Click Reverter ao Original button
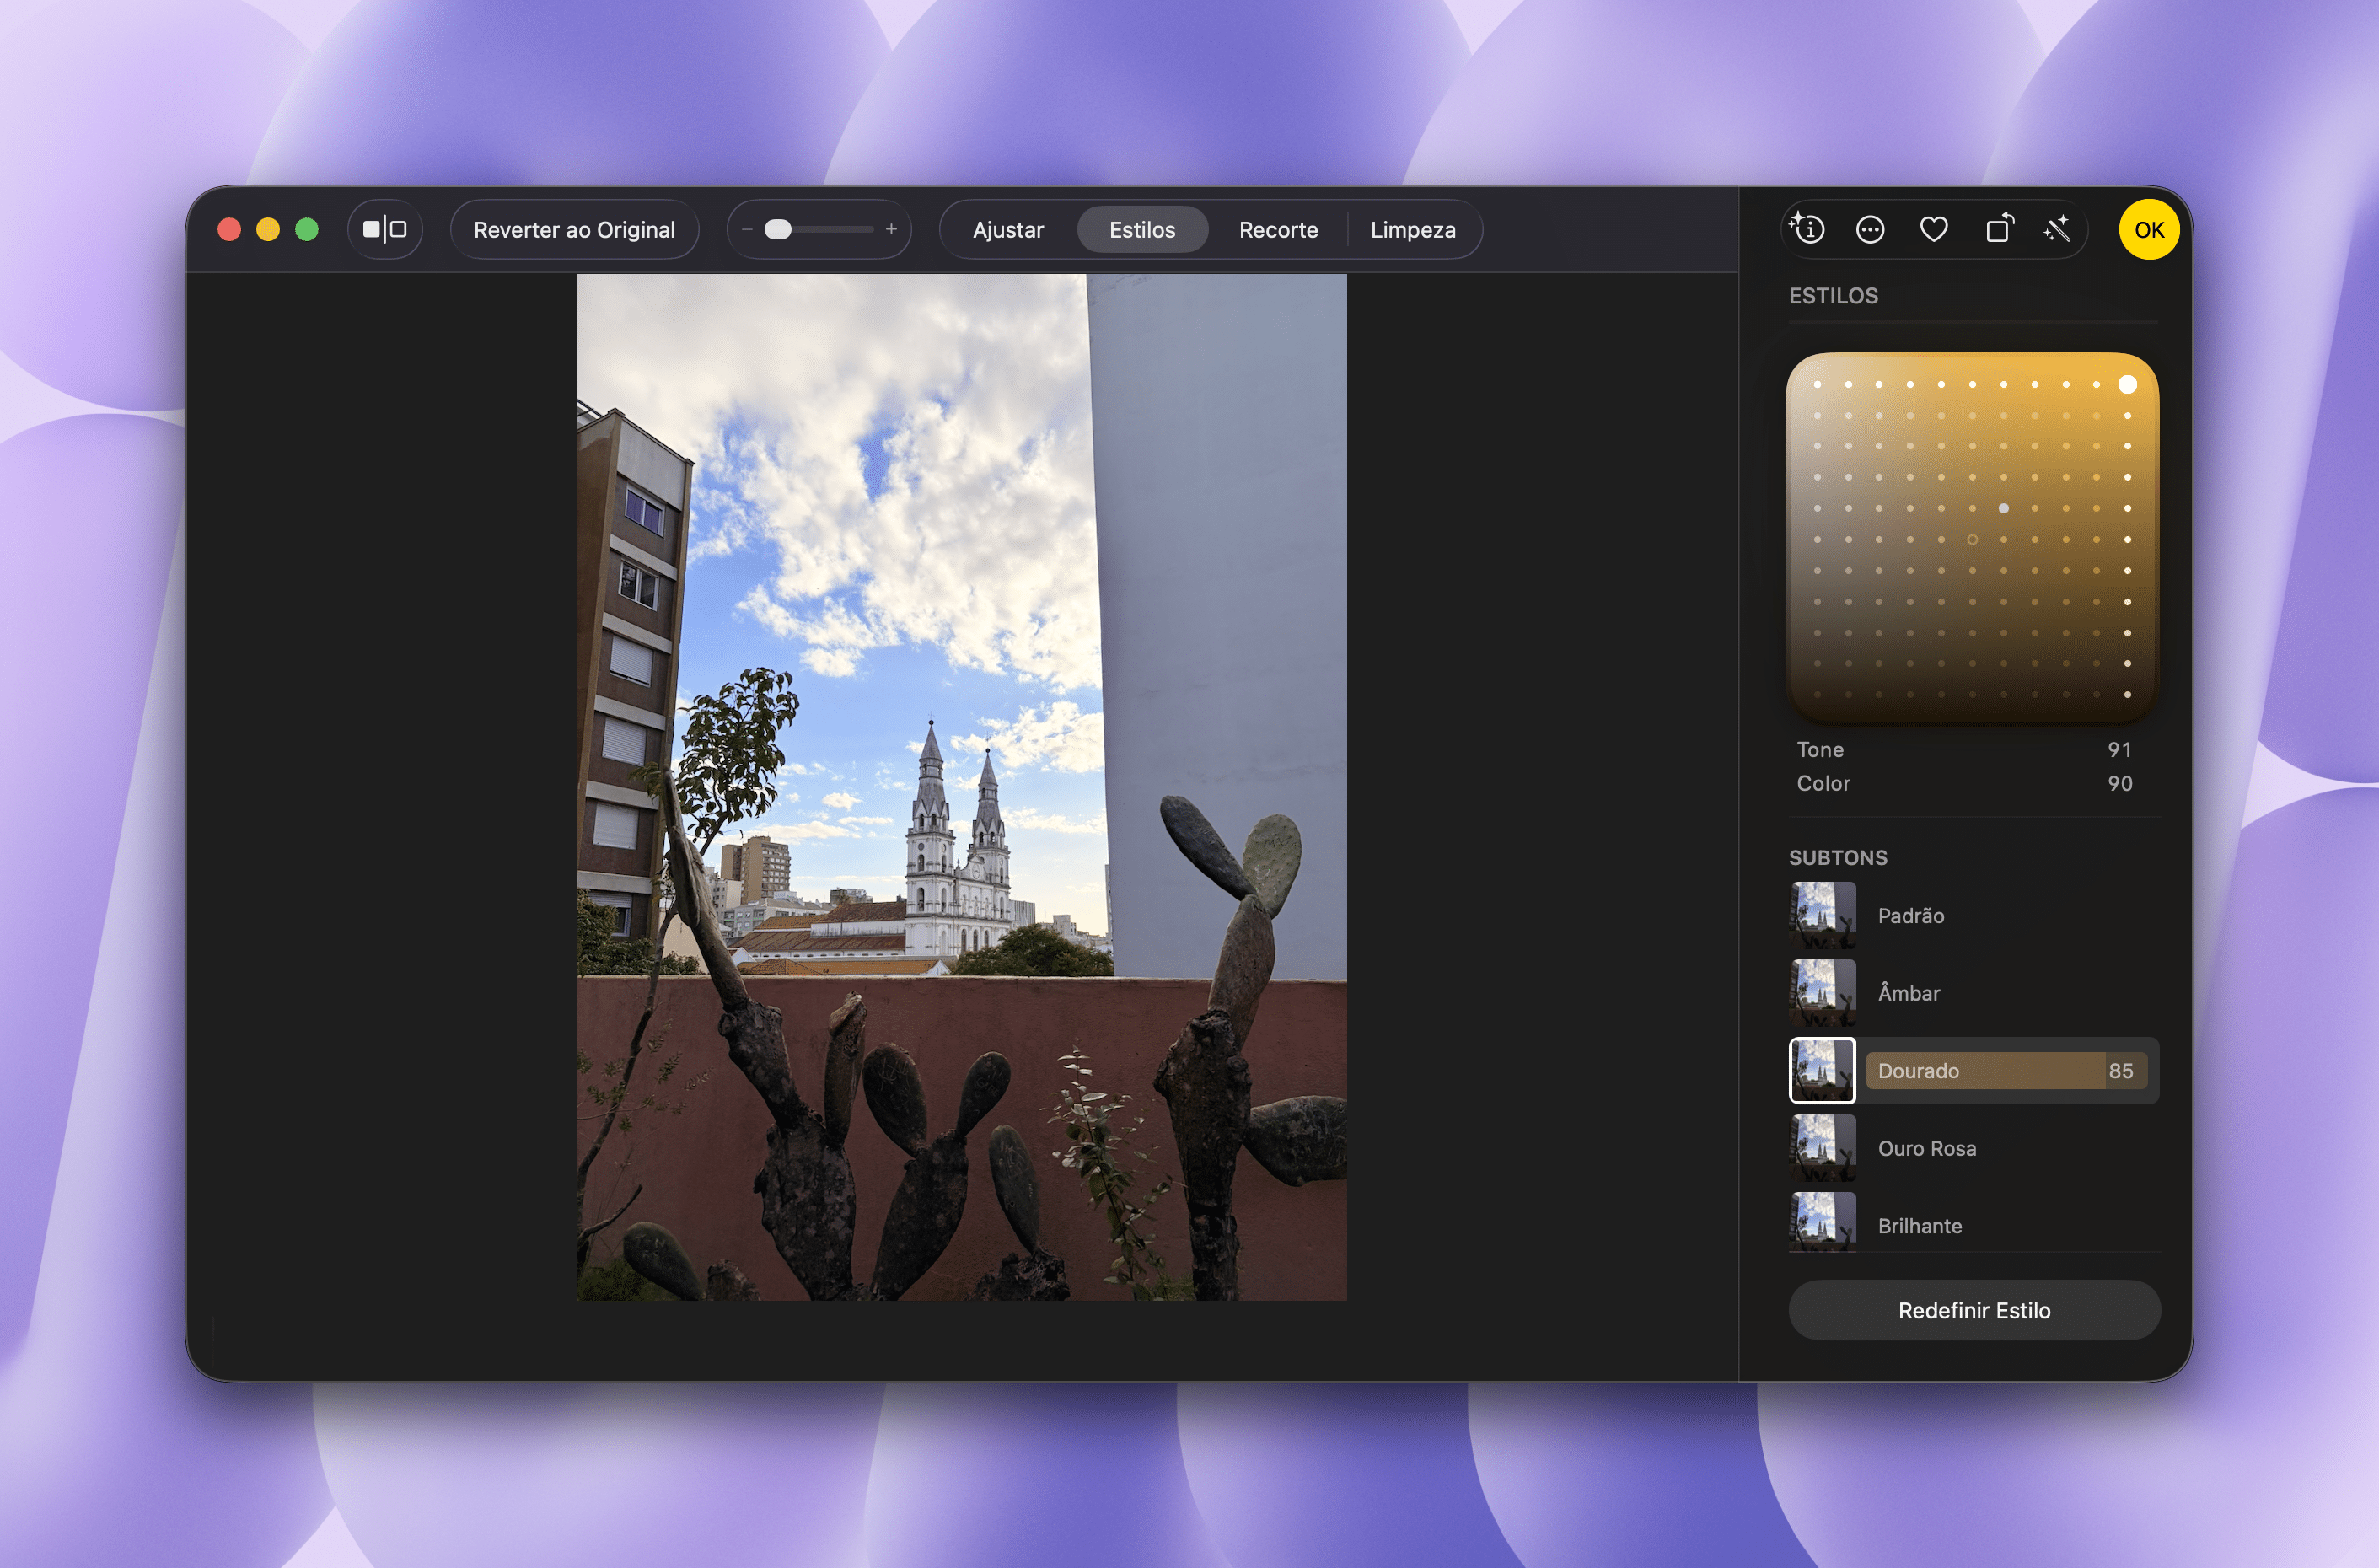 pos(574,230)
